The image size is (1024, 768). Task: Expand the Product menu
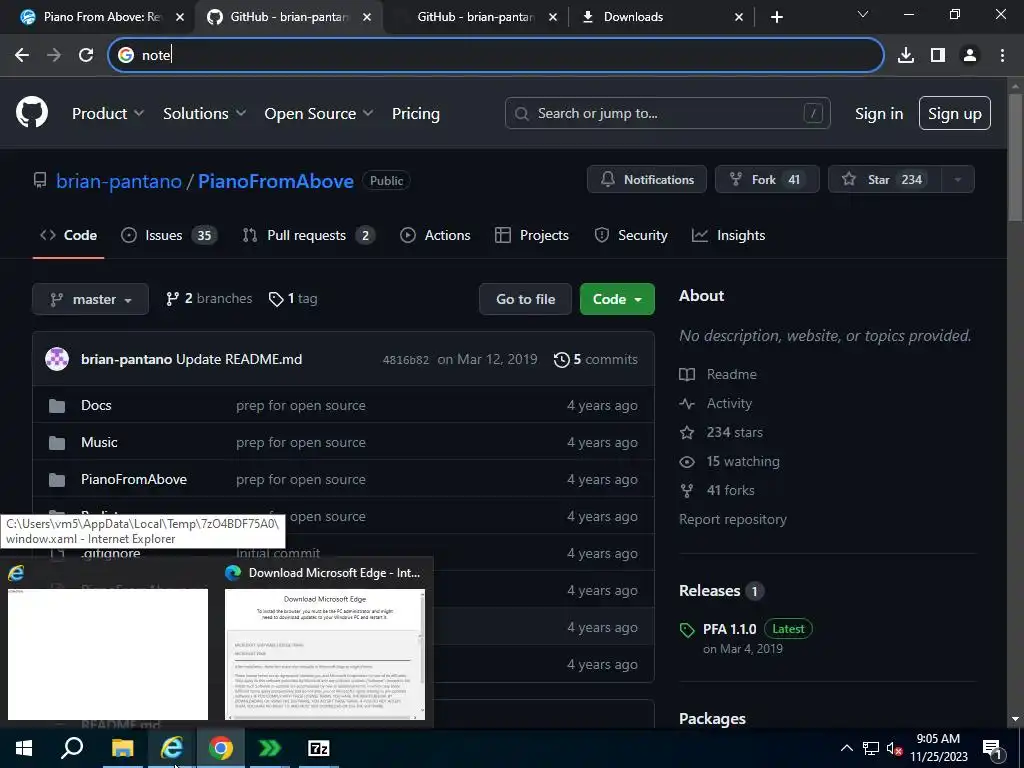108,113
